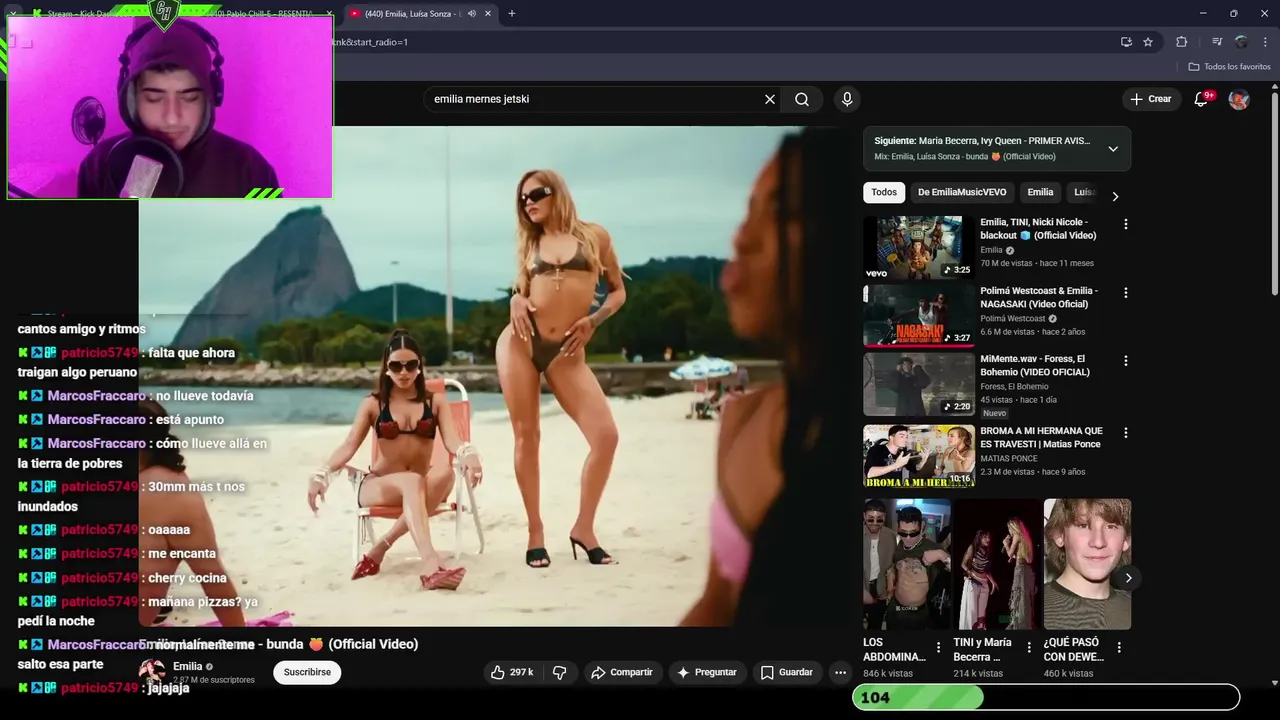Open a new browser tab

point(512,14)
